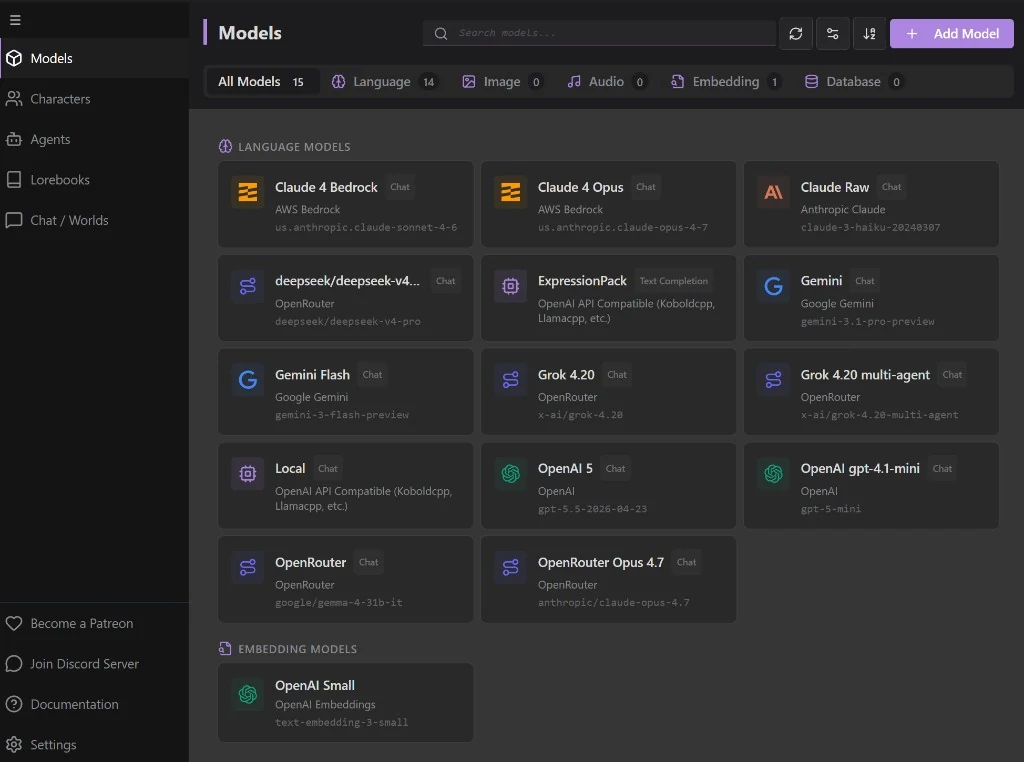Click the Join Discord Server link
Screen dimensions: 1024x762
point(95,664)
